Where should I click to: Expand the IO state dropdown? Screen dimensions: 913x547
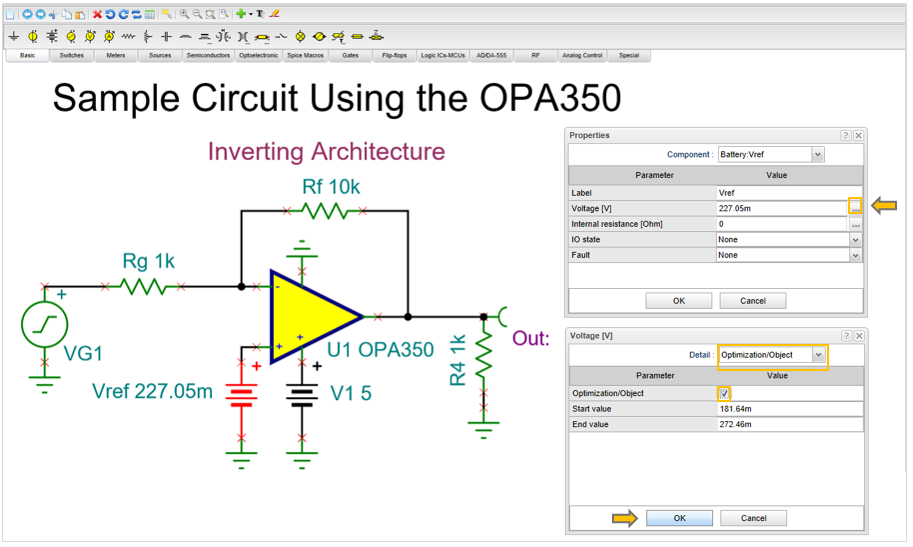pyautogui.click(x=855, y=240)
